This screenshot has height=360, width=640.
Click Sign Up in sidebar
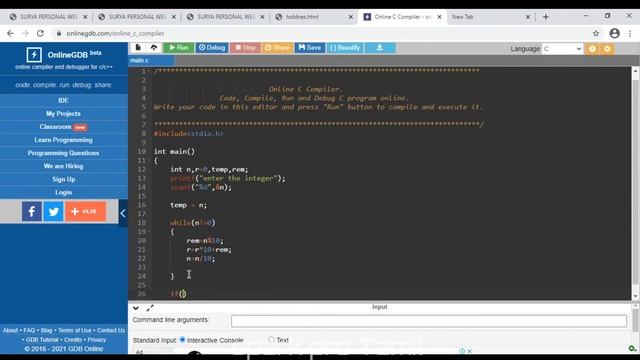pos(63,179)
